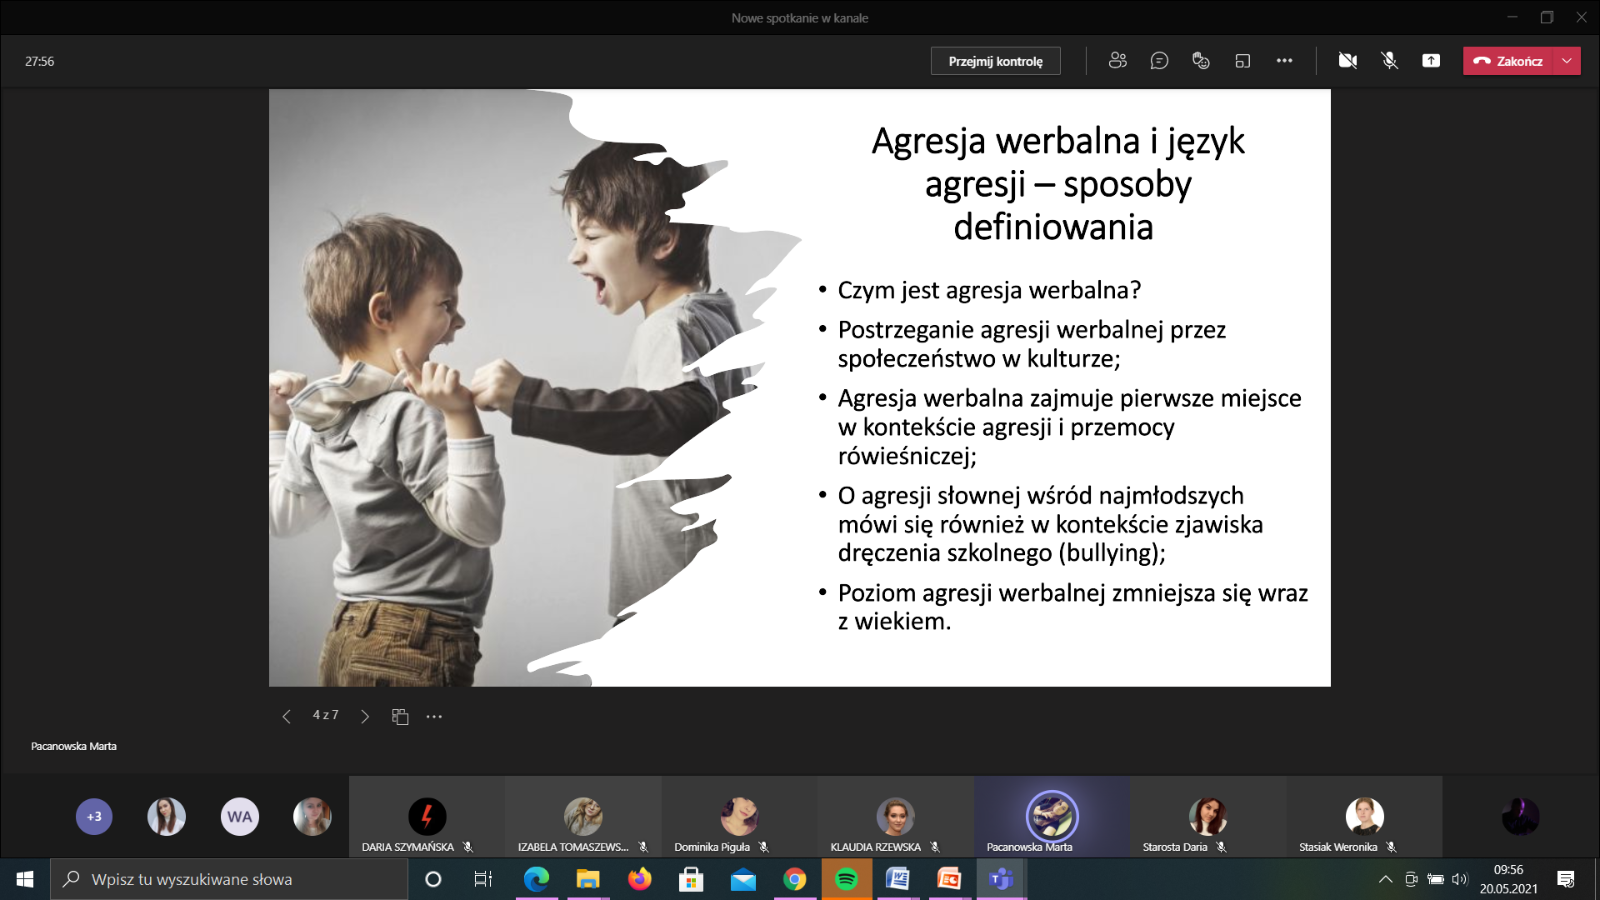This screenshot has width=1600, height=900.
Task: Unmute the microphone
Action: tap(1389, 61)
